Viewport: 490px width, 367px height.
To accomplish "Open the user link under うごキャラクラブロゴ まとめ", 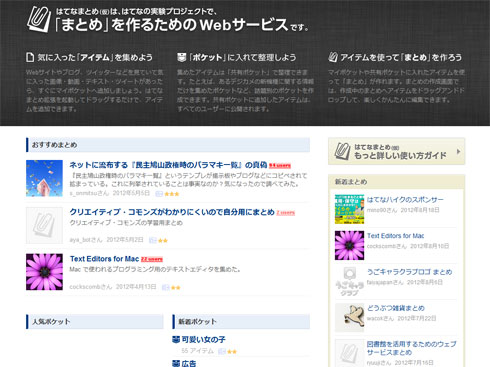I will coord(385,282).
